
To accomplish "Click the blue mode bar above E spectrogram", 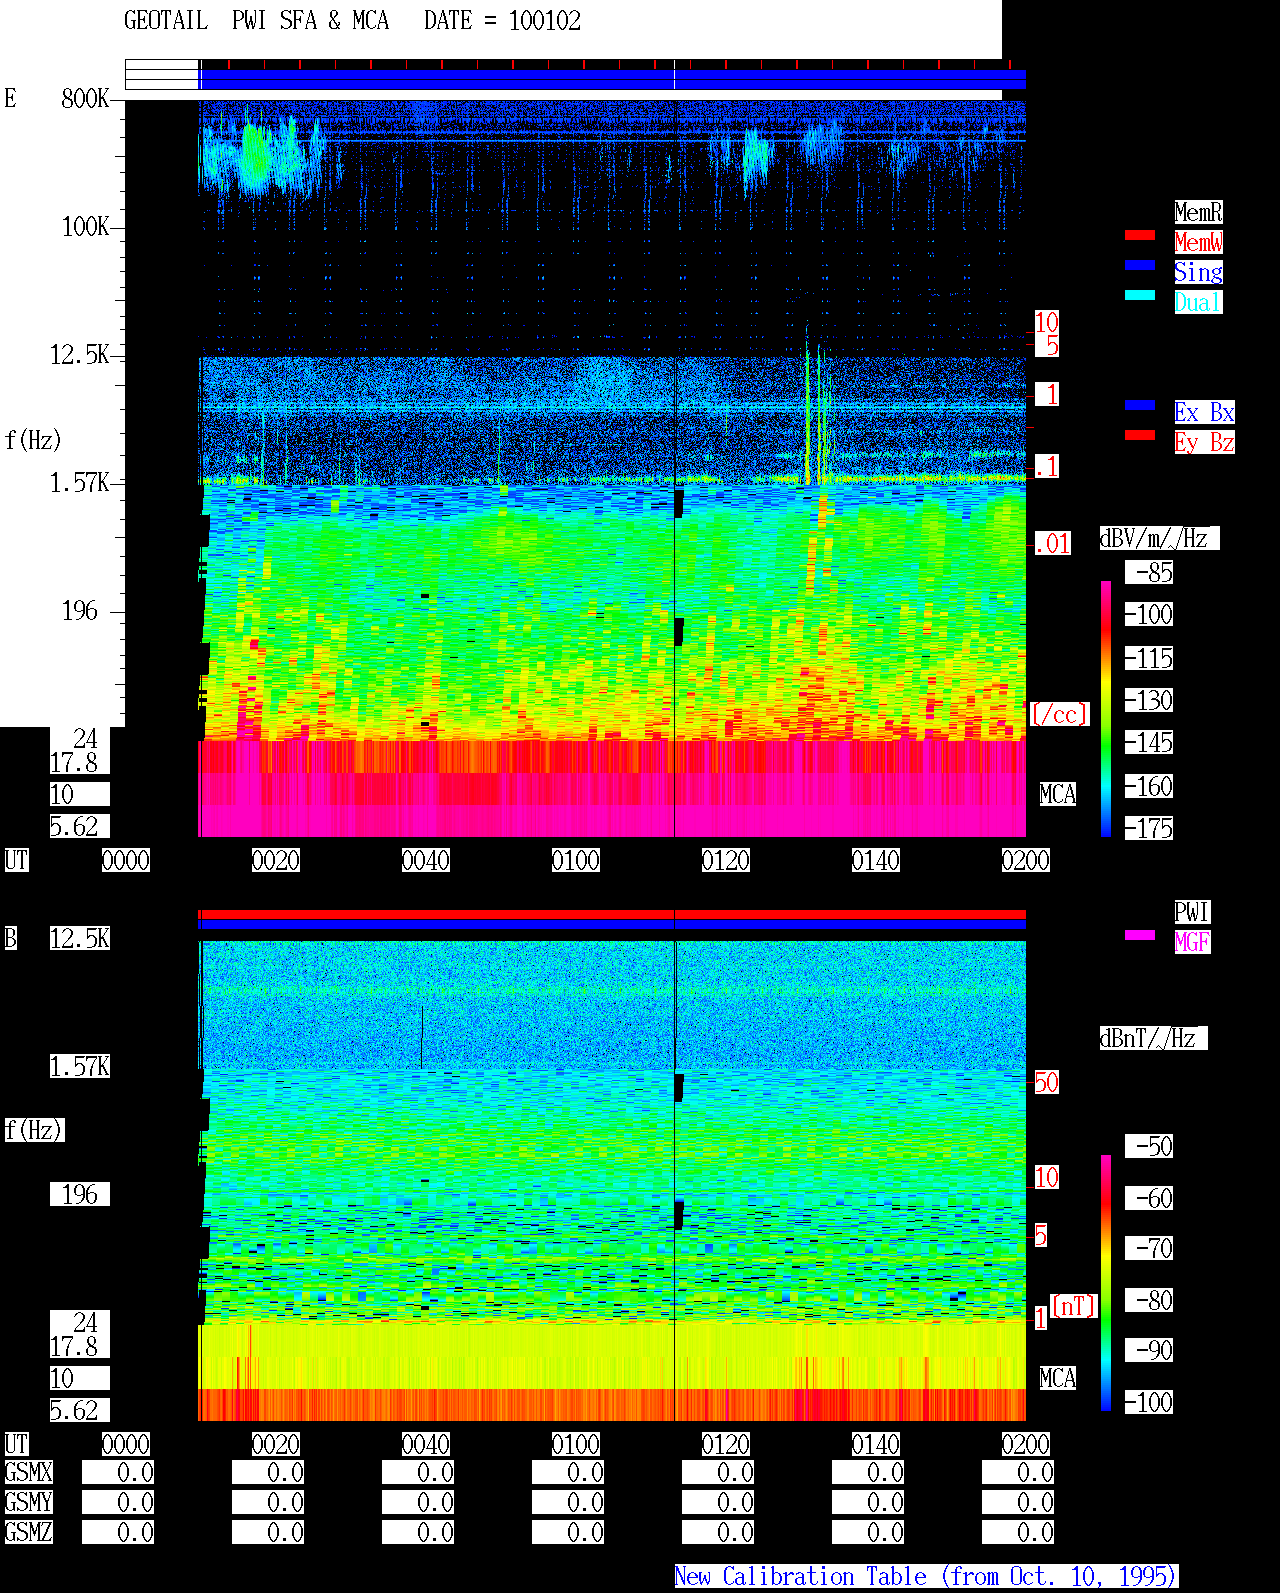I will [x=613, y=80].
